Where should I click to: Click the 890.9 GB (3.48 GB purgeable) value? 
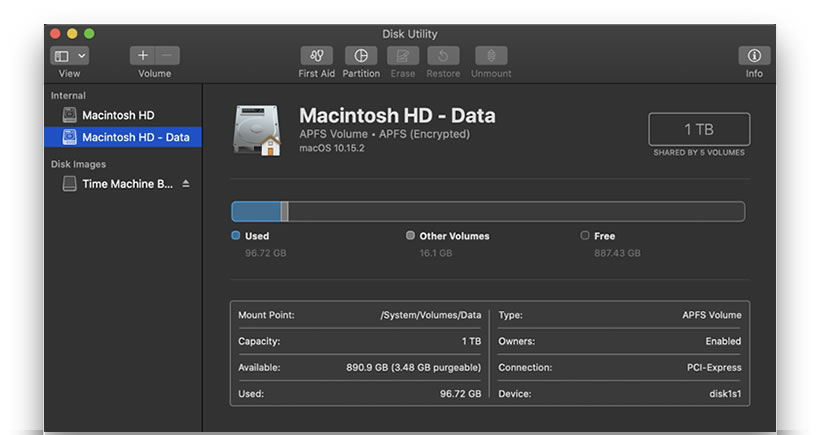pyautogui.click(x=413, y=368)
